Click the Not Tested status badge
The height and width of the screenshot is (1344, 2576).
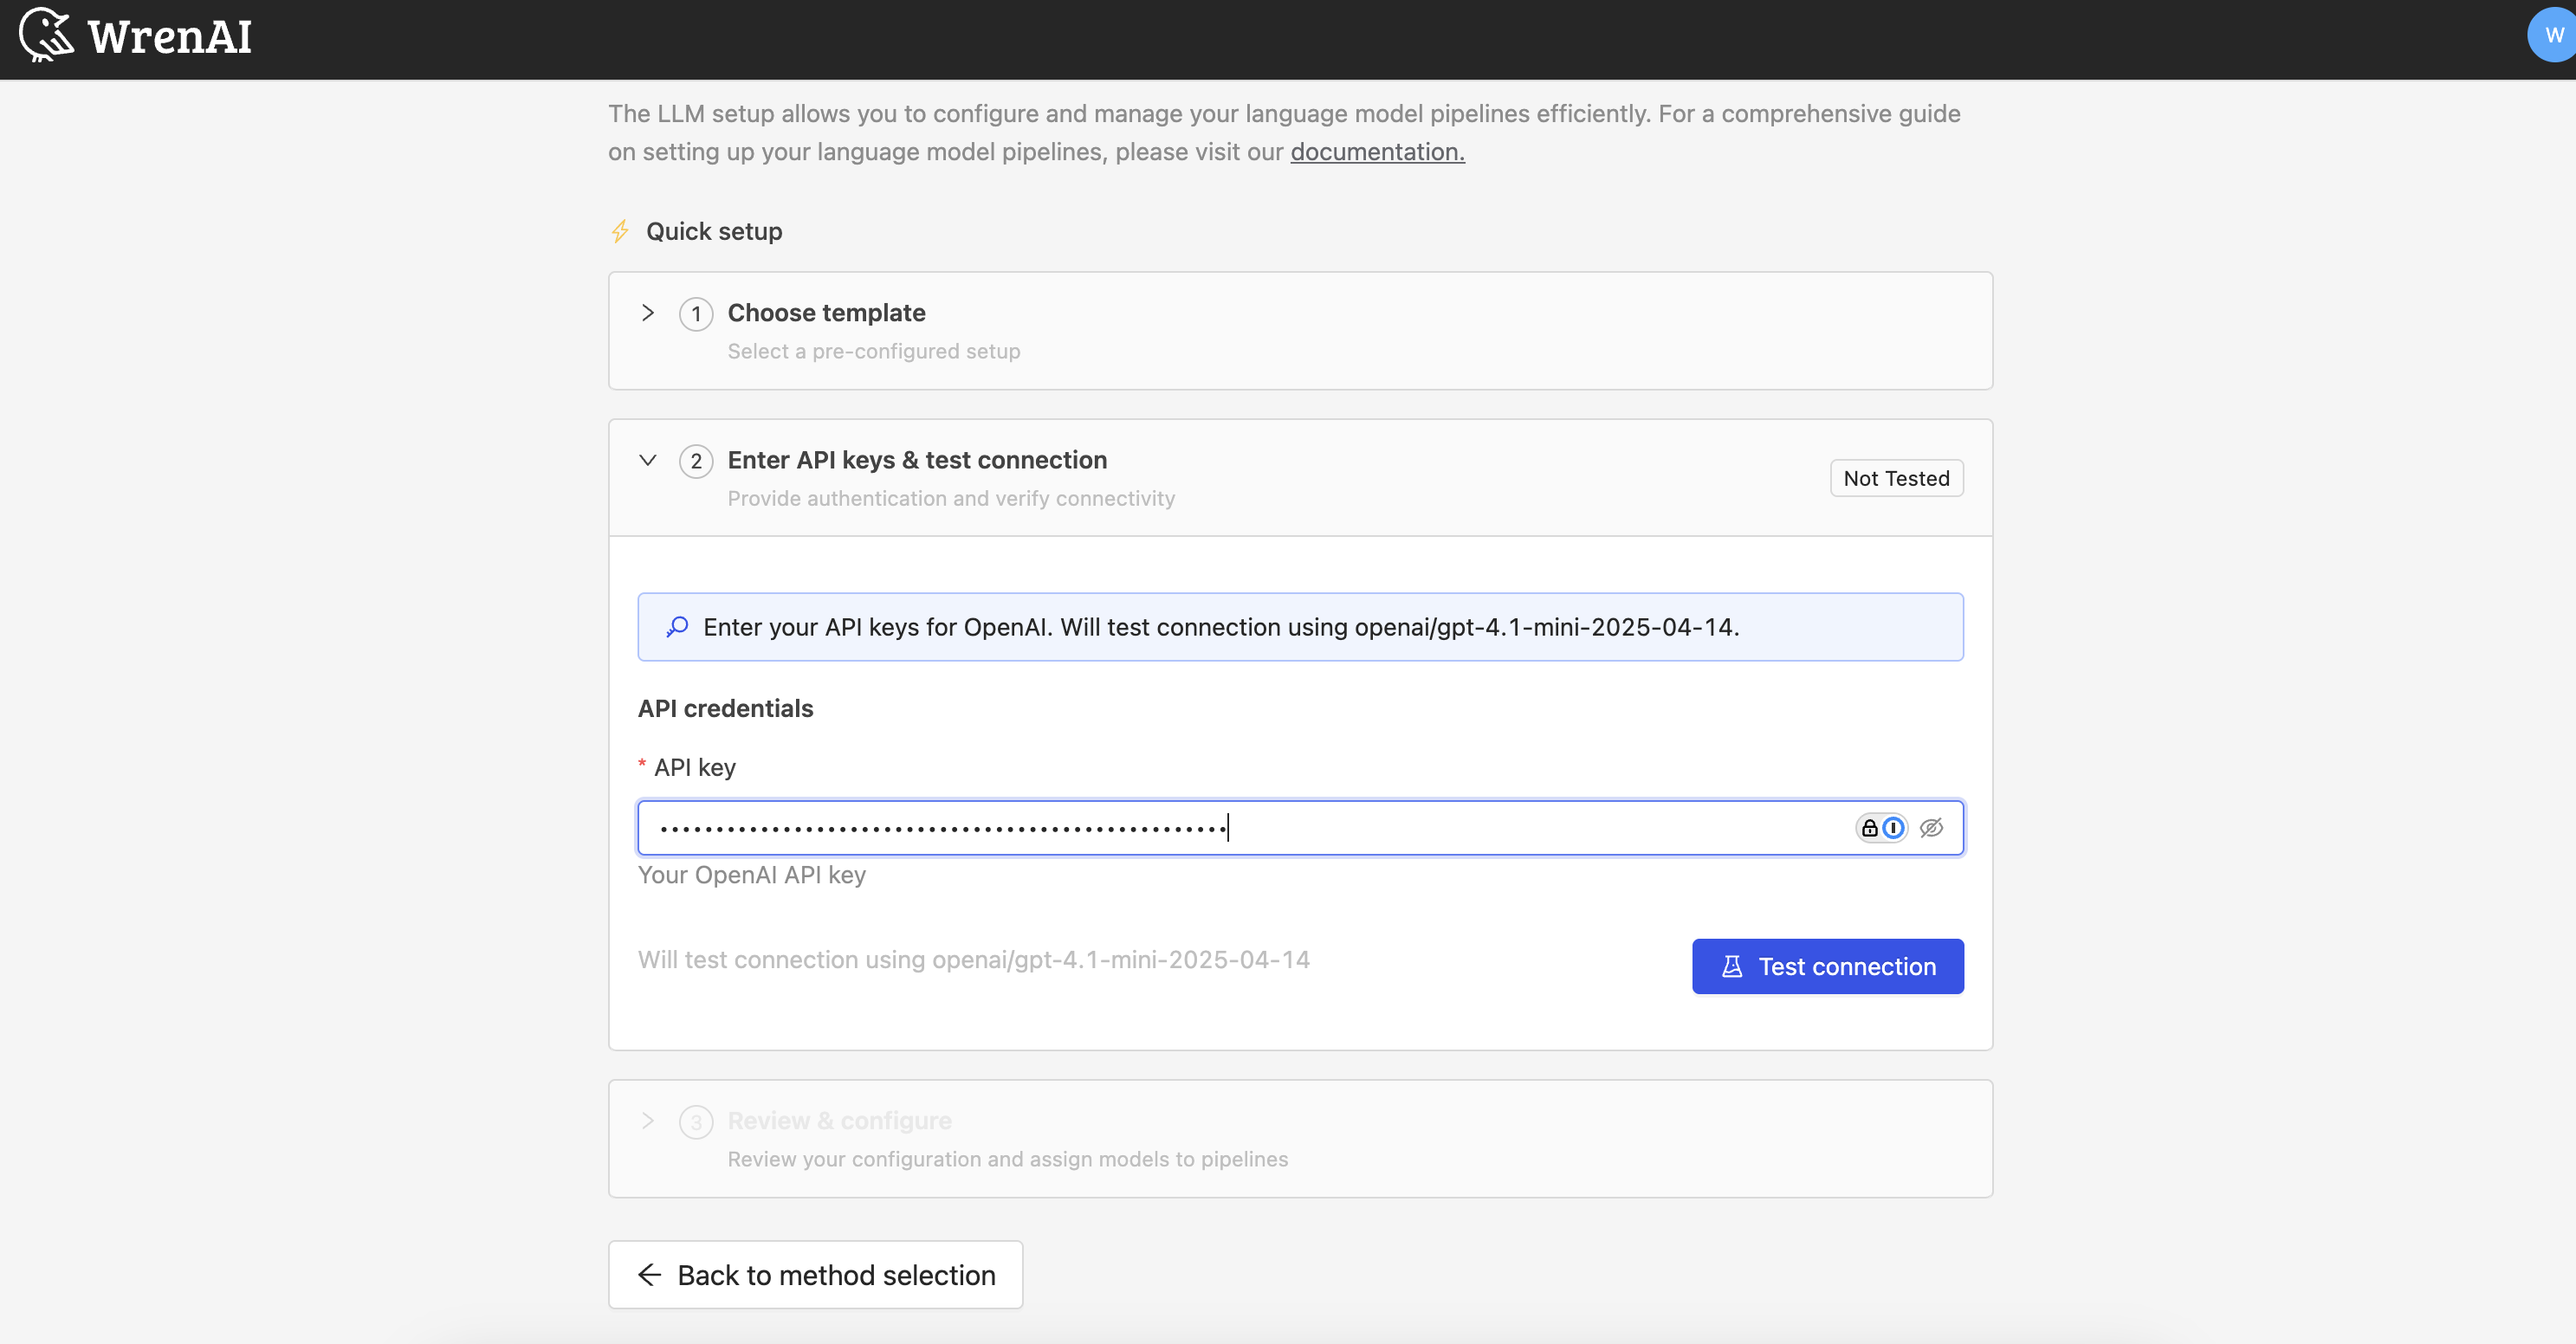pyautogui.click(x=1896, y=478)
